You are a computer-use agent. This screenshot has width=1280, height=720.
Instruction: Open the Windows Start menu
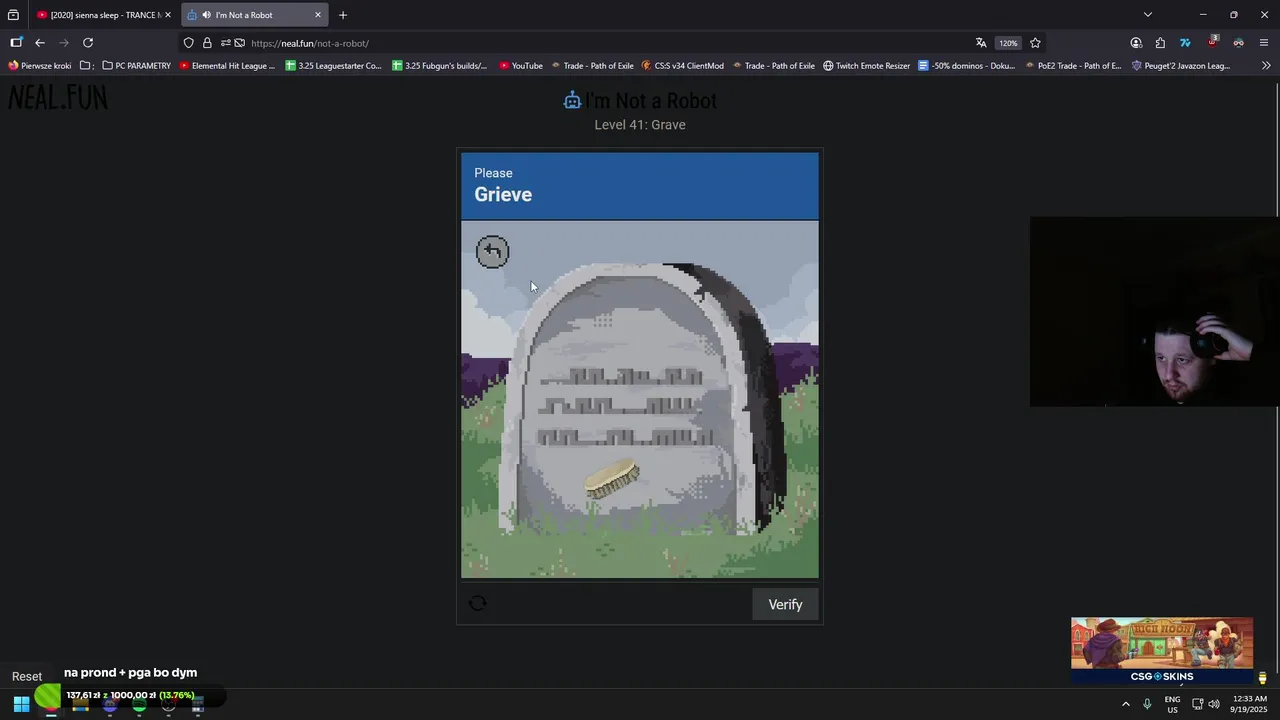[x=21, y=704]
